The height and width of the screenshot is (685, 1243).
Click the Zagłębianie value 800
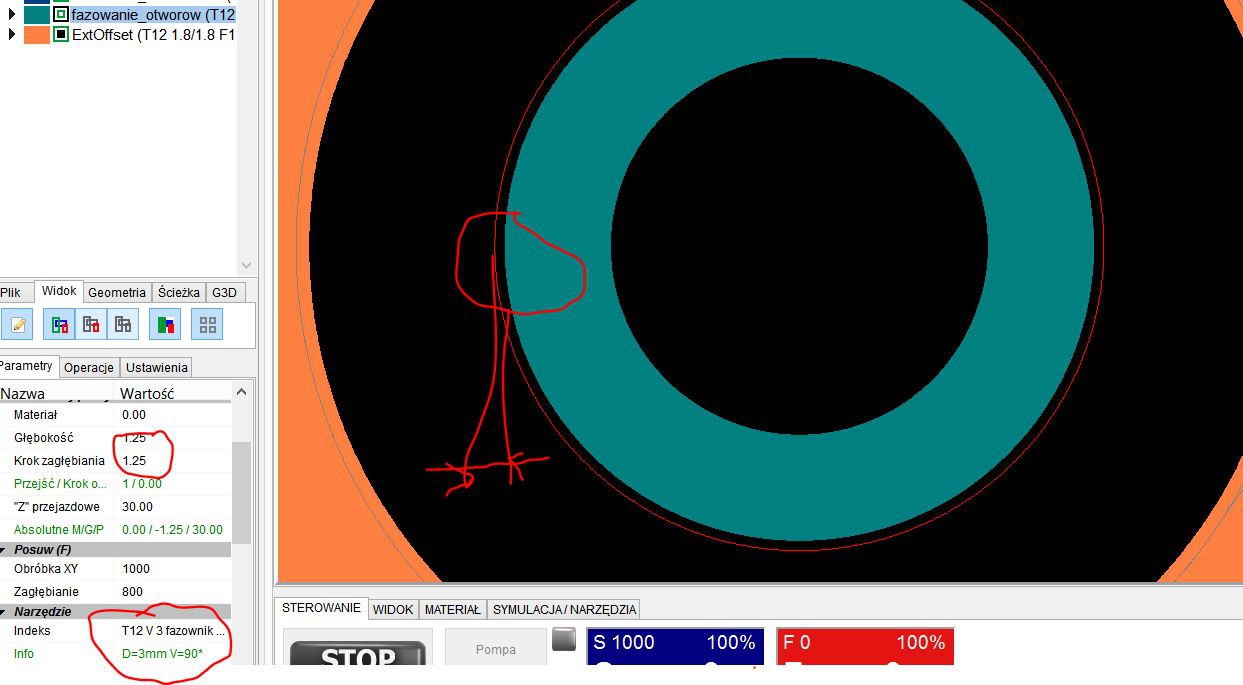(132, 592)
